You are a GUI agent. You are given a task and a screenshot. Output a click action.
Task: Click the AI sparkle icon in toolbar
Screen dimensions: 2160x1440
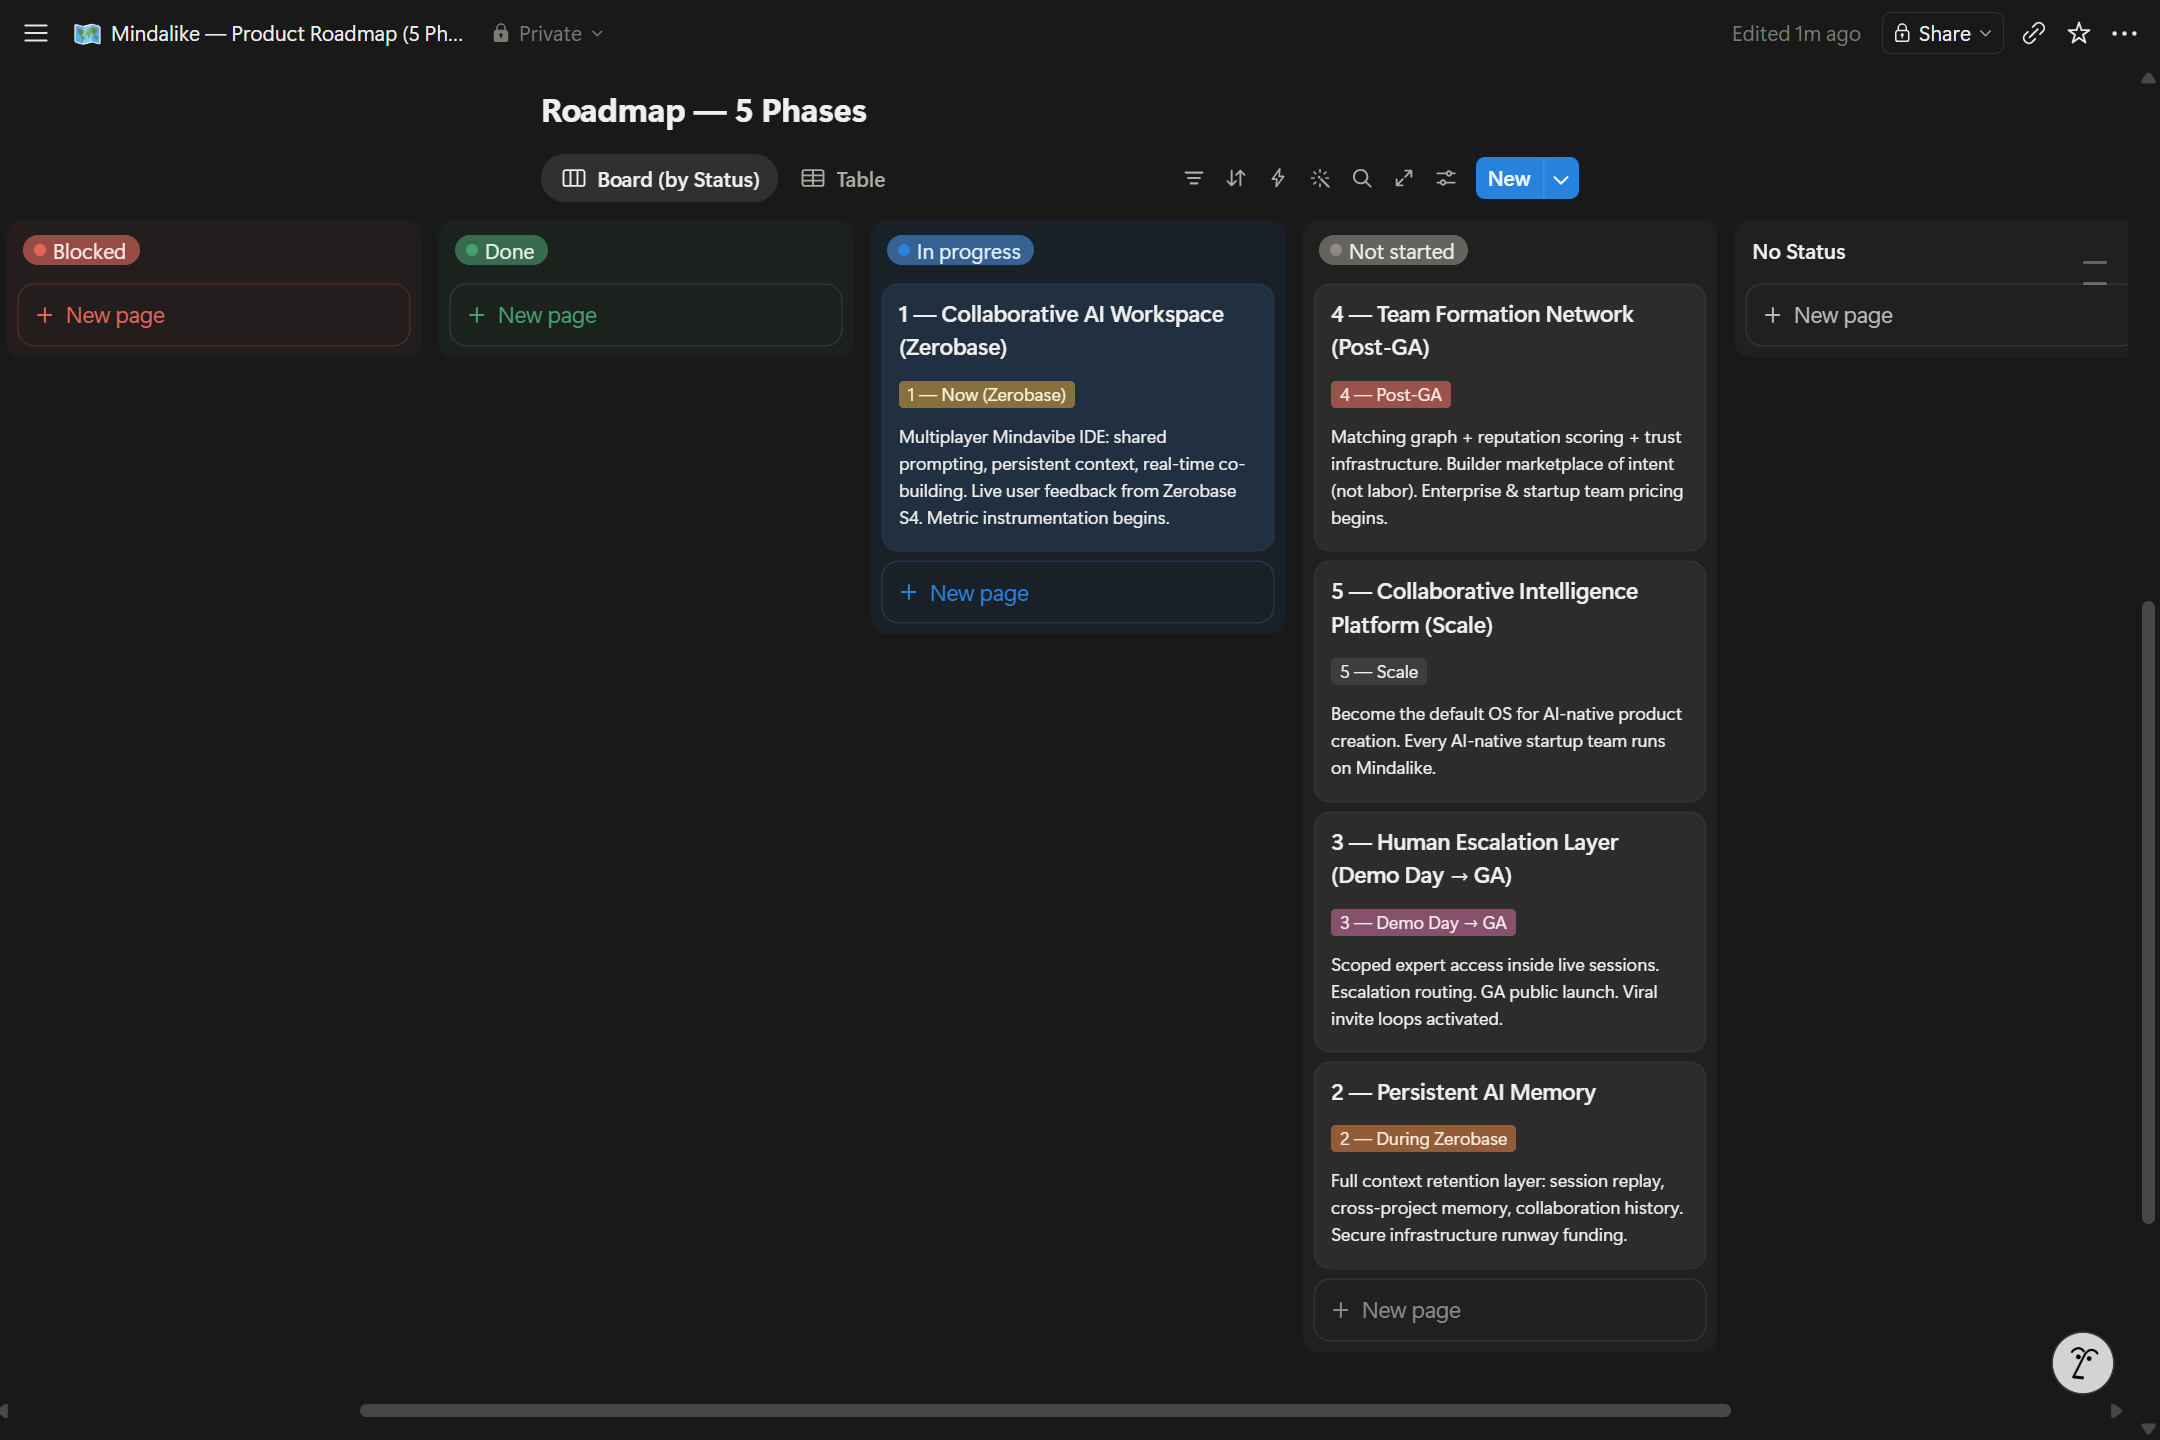click(1320, 178)
